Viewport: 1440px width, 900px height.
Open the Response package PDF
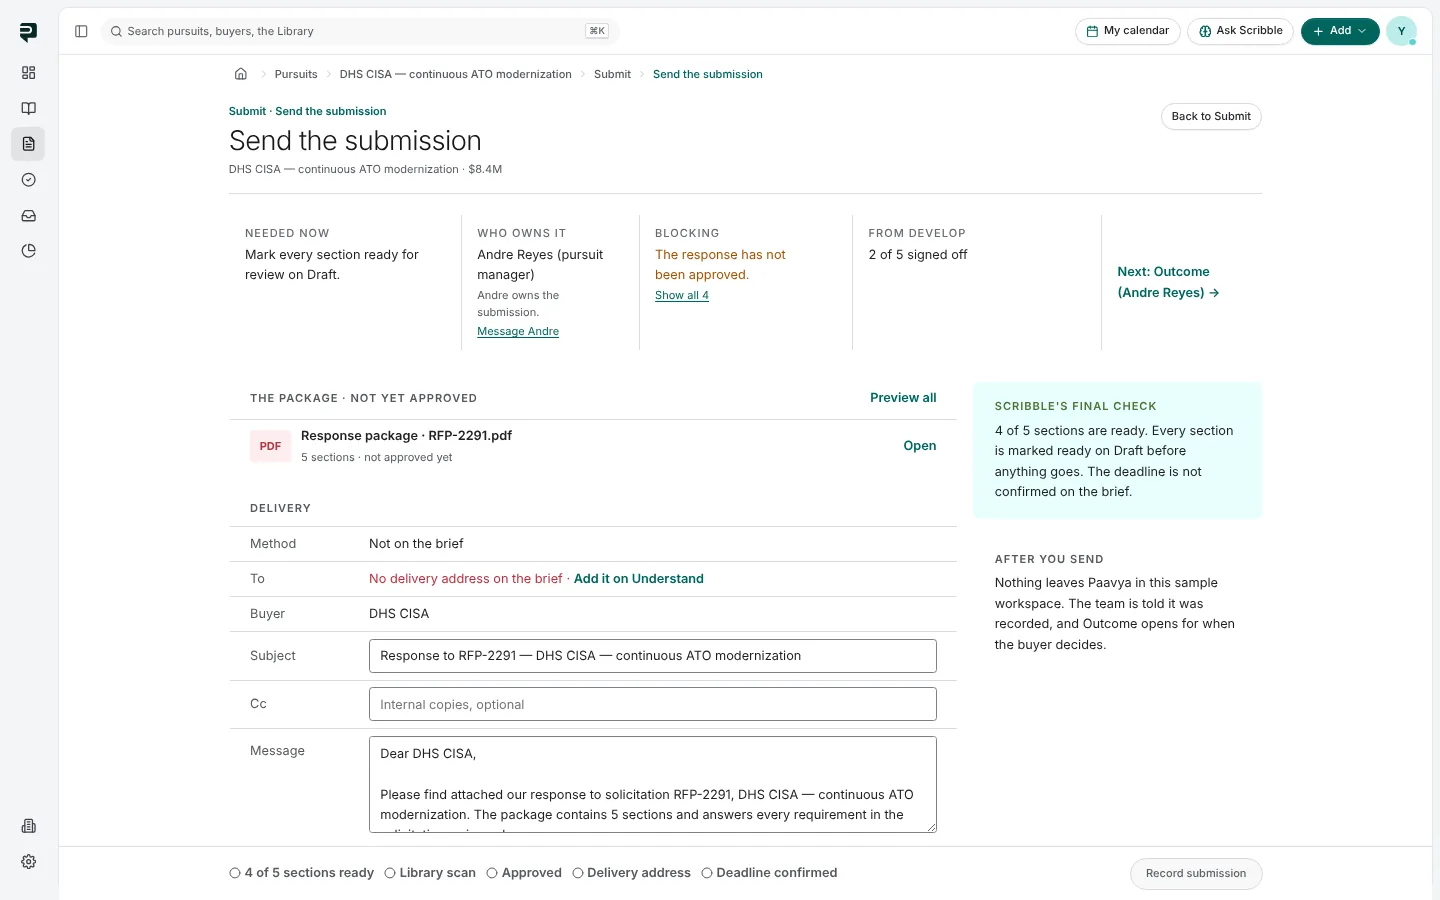pos(920,446)
